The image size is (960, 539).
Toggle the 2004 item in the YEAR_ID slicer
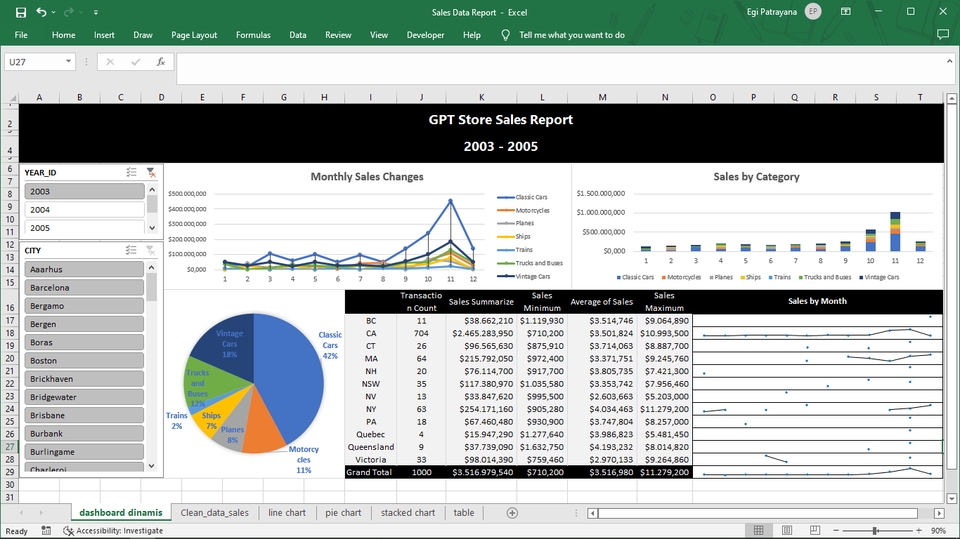83,210
